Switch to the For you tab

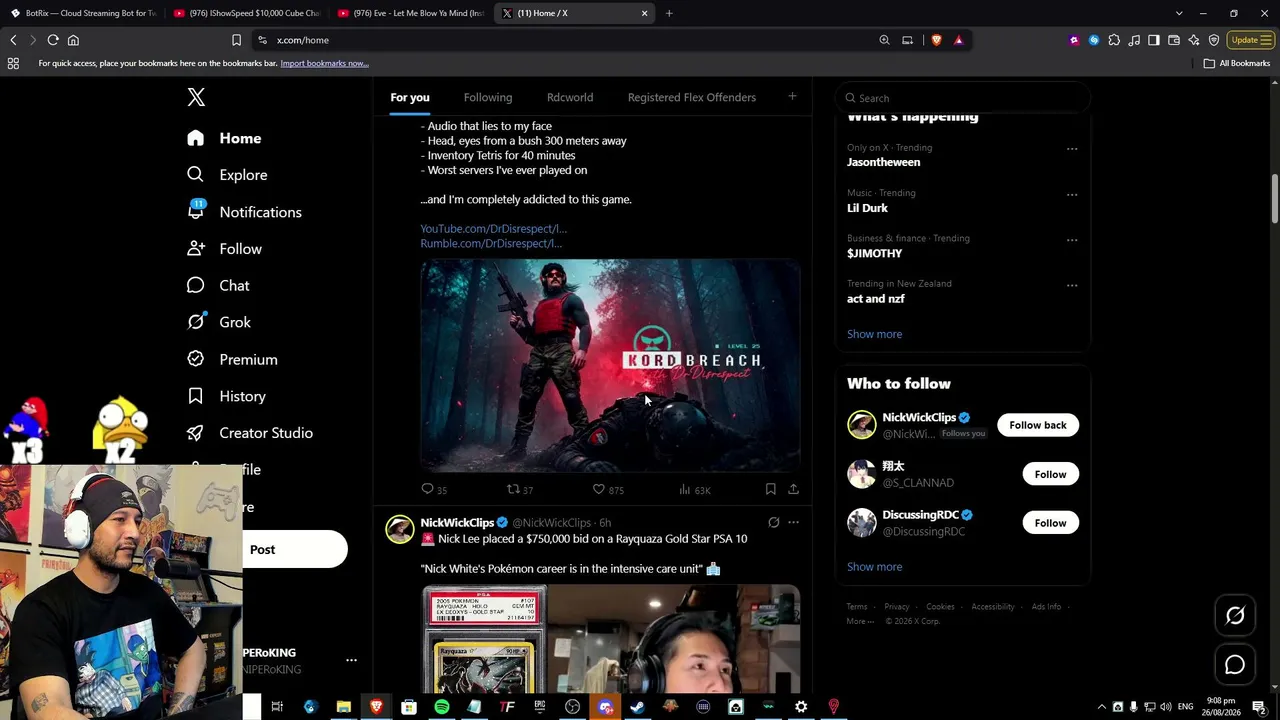(410, 97)
